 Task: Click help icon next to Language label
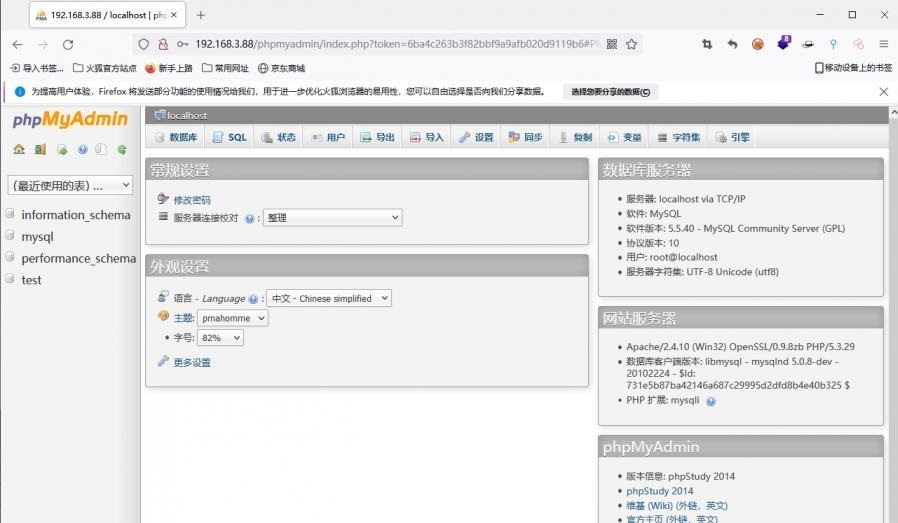[x=253, y=299]
